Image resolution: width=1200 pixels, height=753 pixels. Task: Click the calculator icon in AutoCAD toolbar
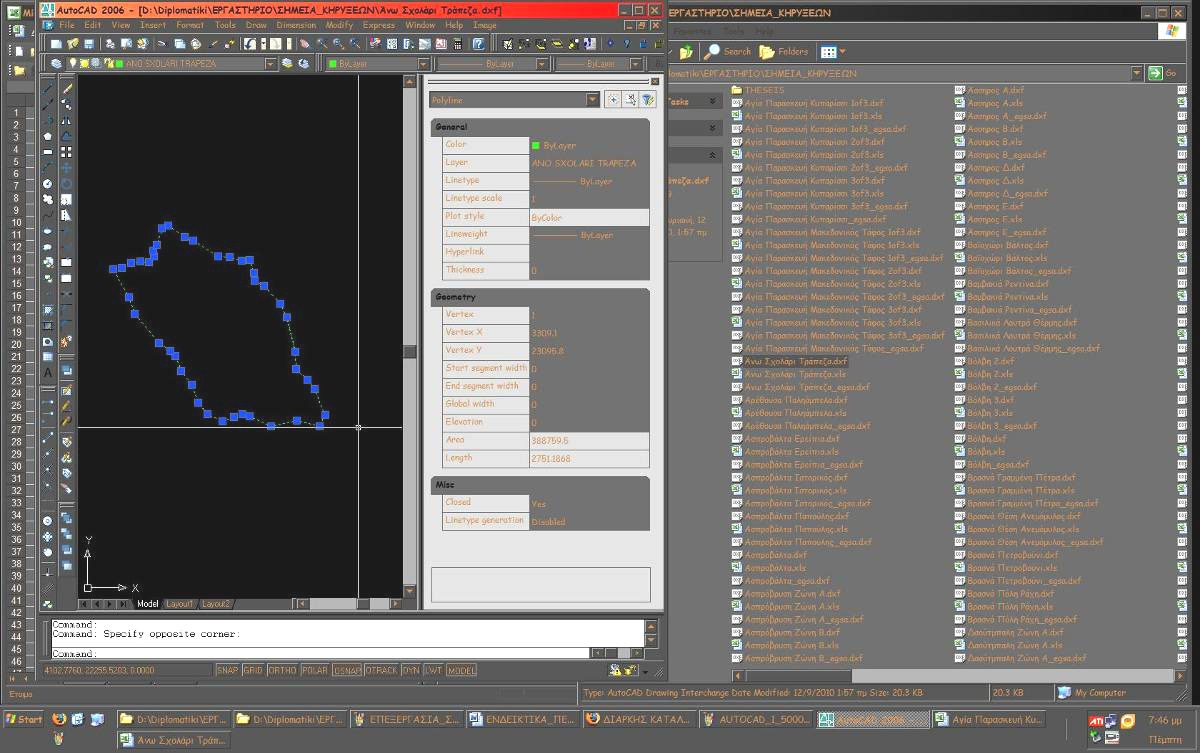(459, 44)
